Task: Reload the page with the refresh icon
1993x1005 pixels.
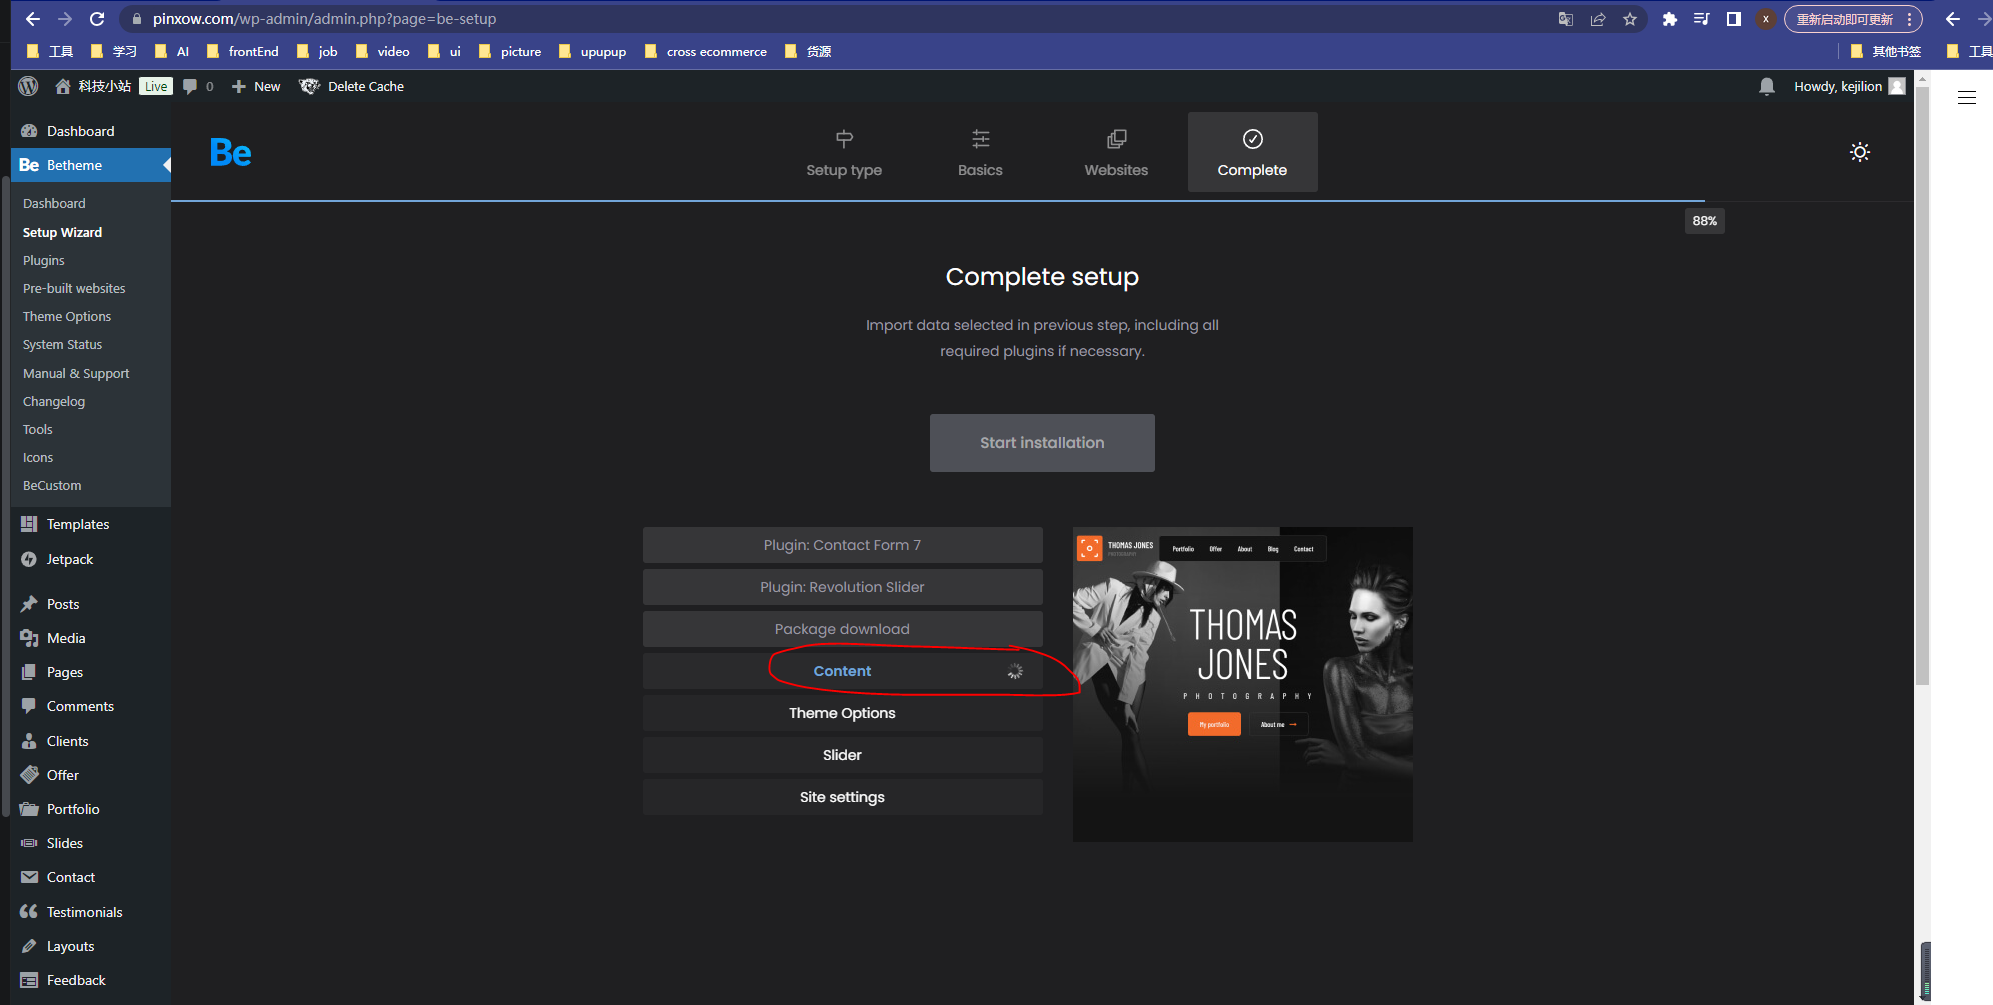Action: coord(97,19)
